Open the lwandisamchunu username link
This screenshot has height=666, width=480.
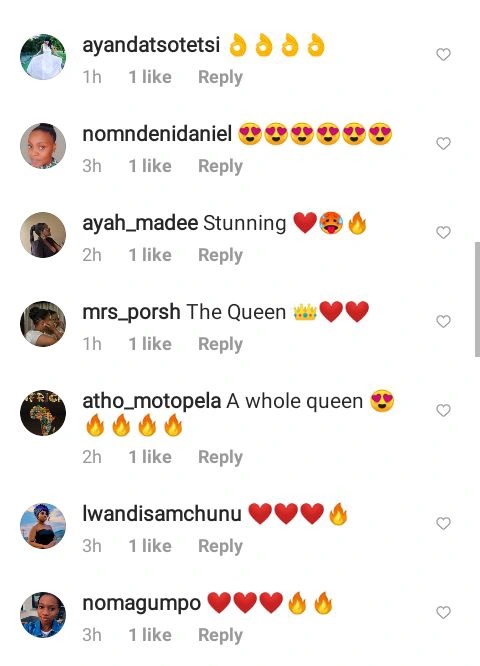click(x=162, y=514)
